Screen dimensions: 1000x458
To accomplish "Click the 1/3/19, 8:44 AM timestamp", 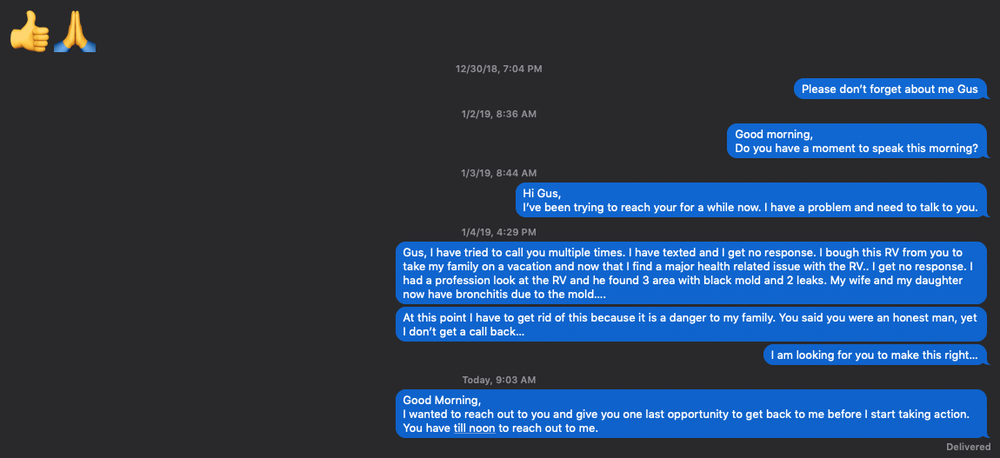I will coord(498,173).
